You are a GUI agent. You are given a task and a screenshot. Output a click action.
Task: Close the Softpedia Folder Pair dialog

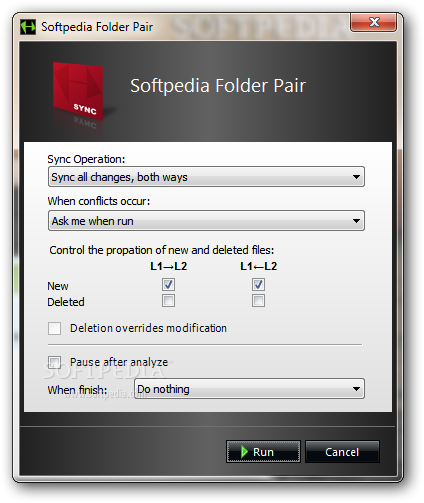pyautogui.click(x=374, y=22)
